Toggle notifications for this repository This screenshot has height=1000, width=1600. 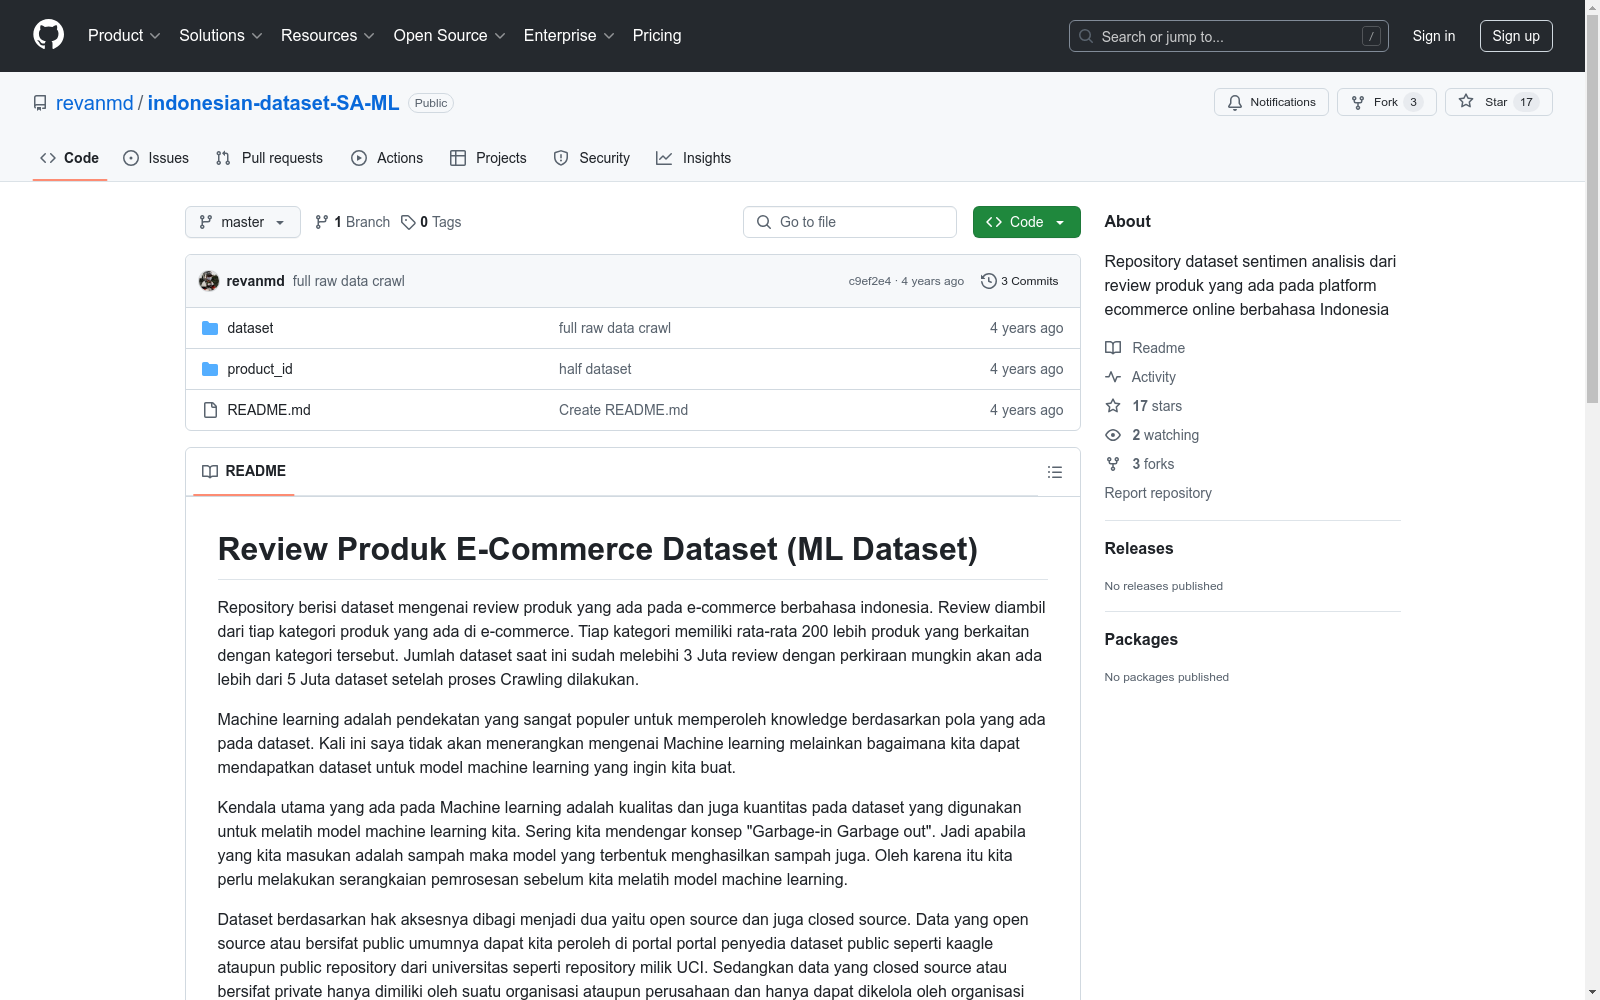coord(1271,101)
